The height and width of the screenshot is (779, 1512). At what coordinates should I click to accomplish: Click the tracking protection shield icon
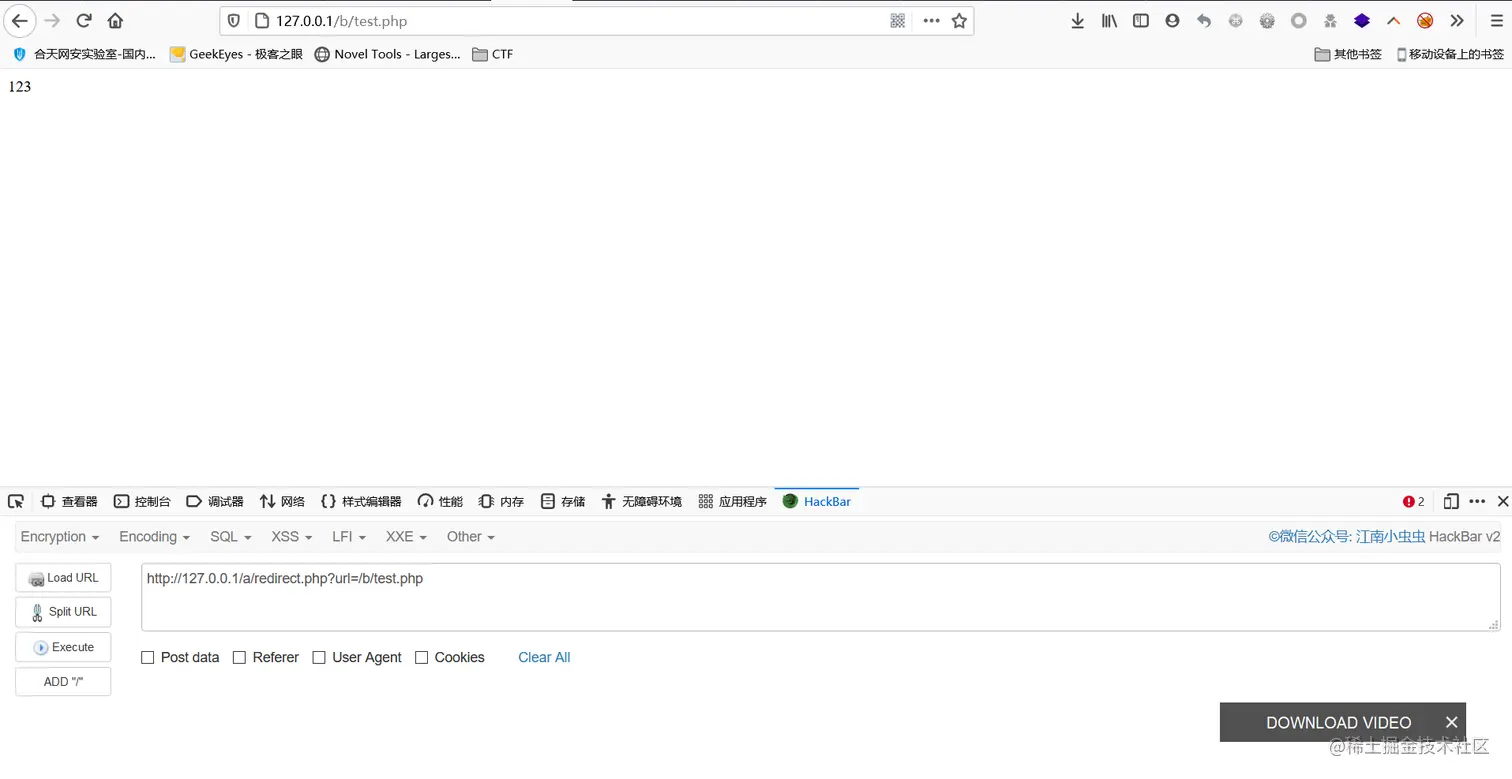(x=234, y=20)
